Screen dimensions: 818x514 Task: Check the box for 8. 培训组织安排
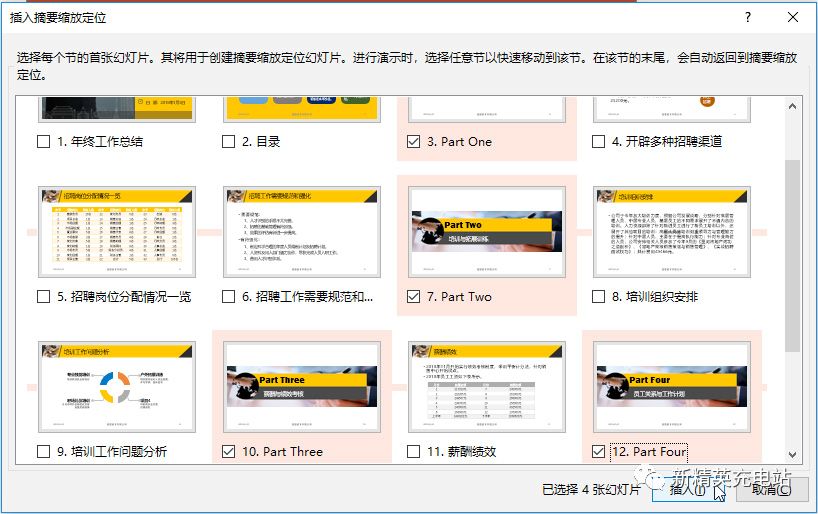[598, 296]
